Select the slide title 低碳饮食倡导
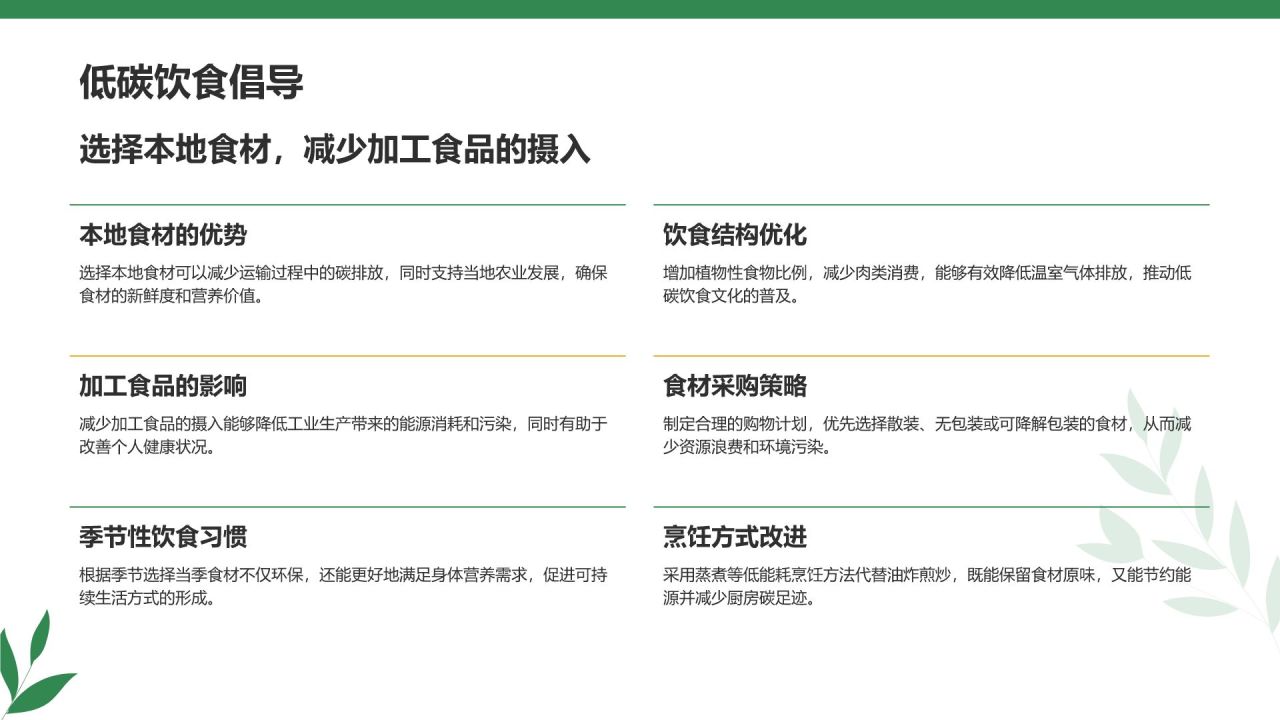The height and width of the screenshot is (720, 1280). [x=191, y=84]
